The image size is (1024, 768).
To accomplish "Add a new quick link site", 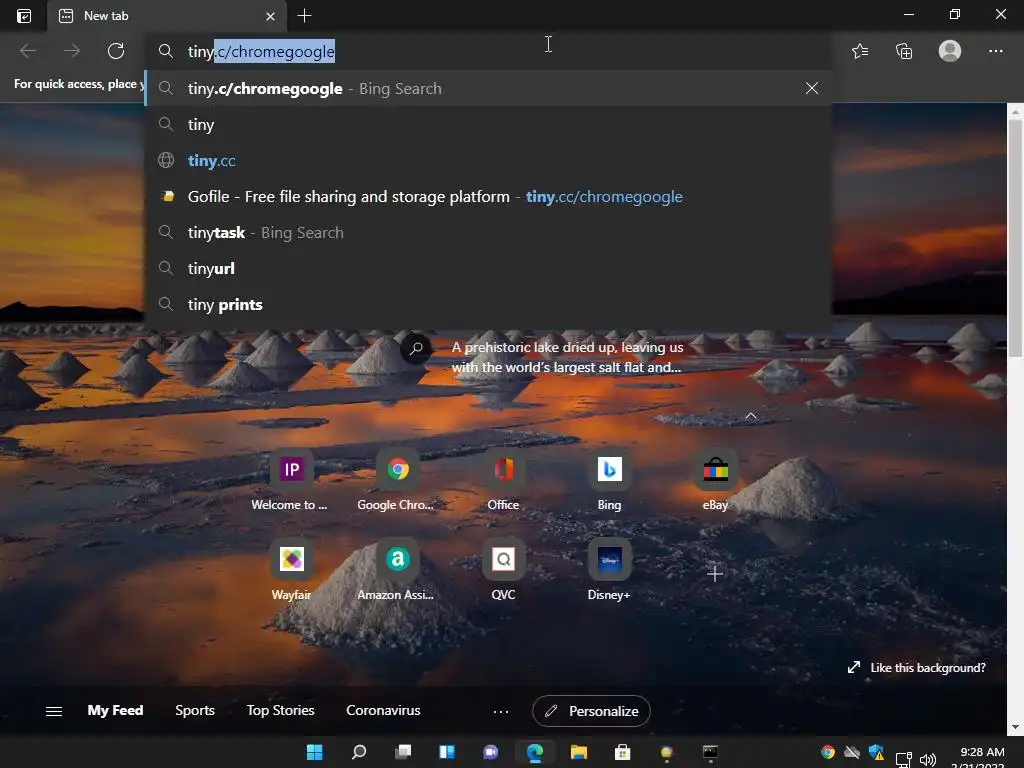I will pyautogui.click(x=714, y=574).
